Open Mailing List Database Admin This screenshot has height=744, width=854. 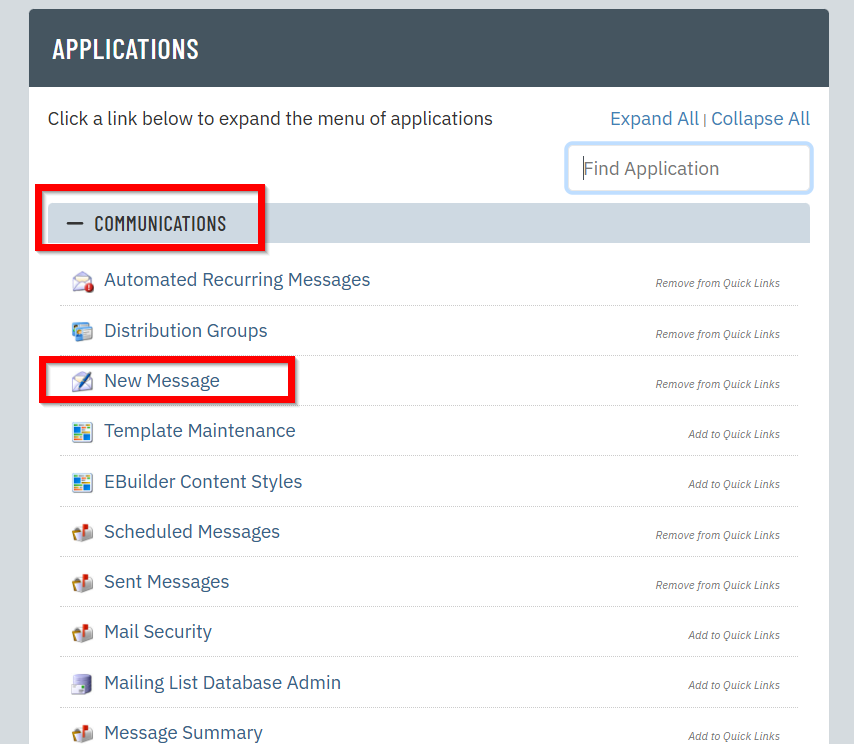click(222, 683)
